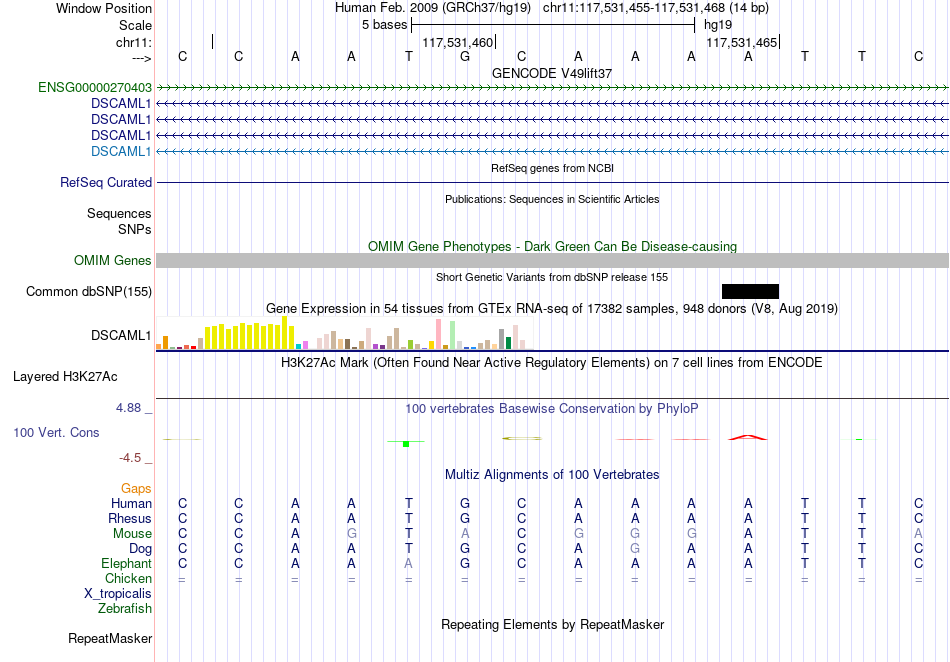Select the Mouse alignment row label
The image size is (950, 662).
click(132, 534)
